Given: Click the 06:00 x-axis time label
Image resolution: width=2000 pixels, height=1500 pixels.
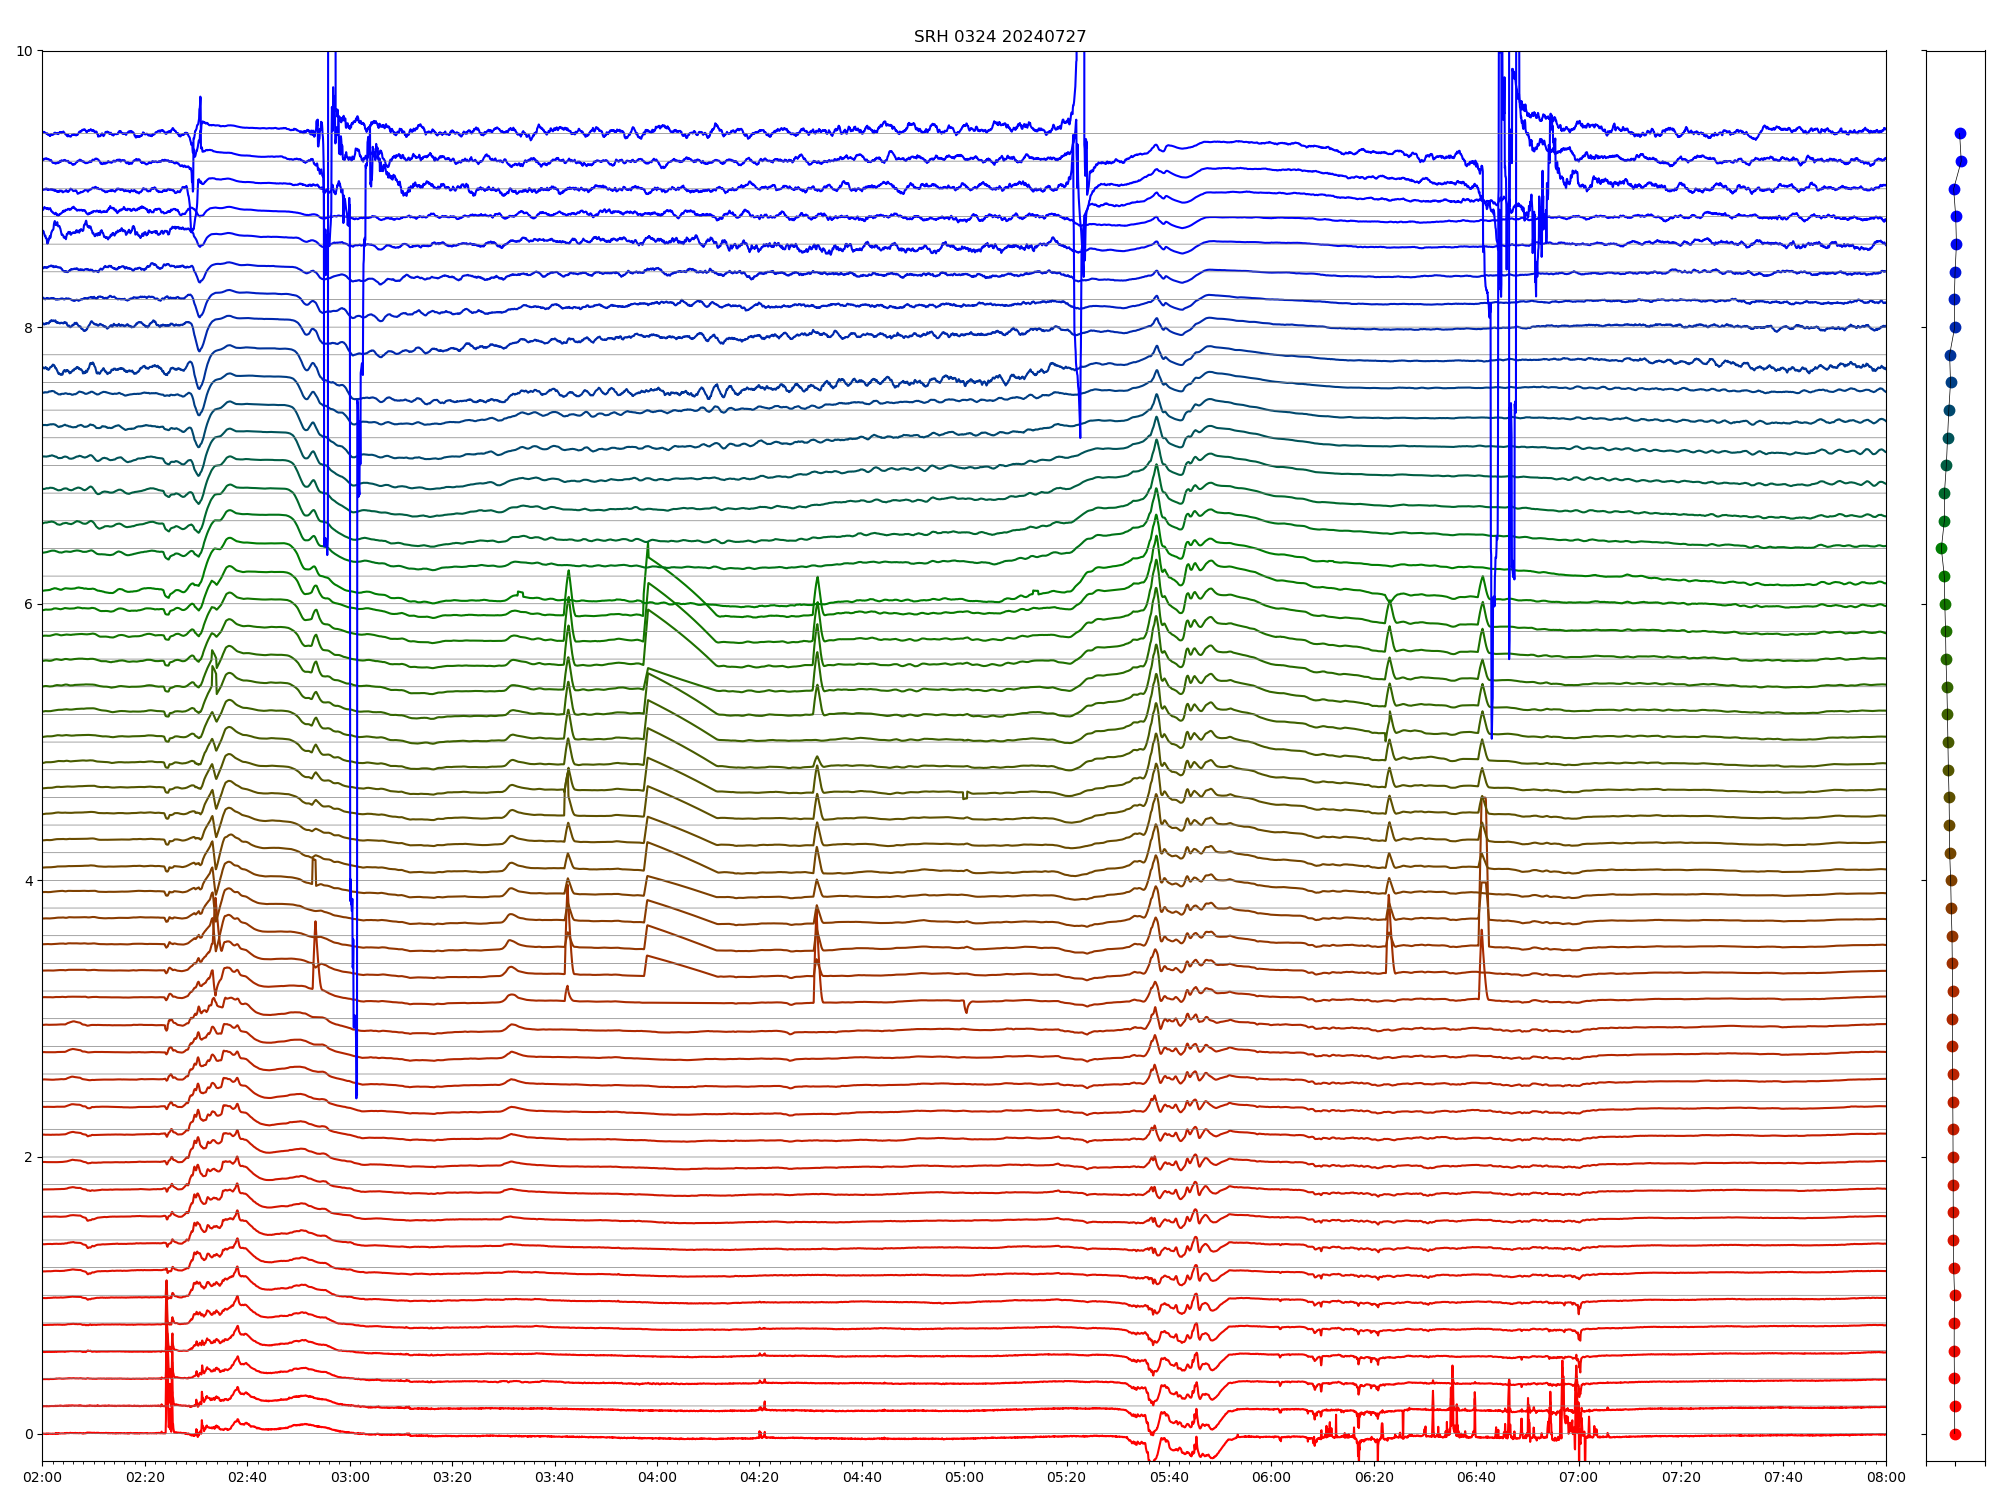Looking at the screenshot, I should [x=1272, y=1477].
